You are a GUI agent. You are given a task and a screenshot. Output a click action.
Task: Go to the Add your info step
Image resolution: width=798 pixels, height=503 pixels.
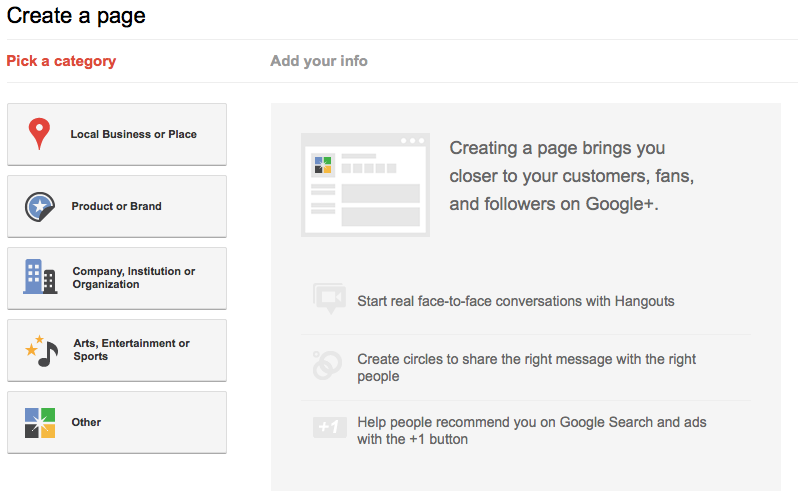point(318,61)
